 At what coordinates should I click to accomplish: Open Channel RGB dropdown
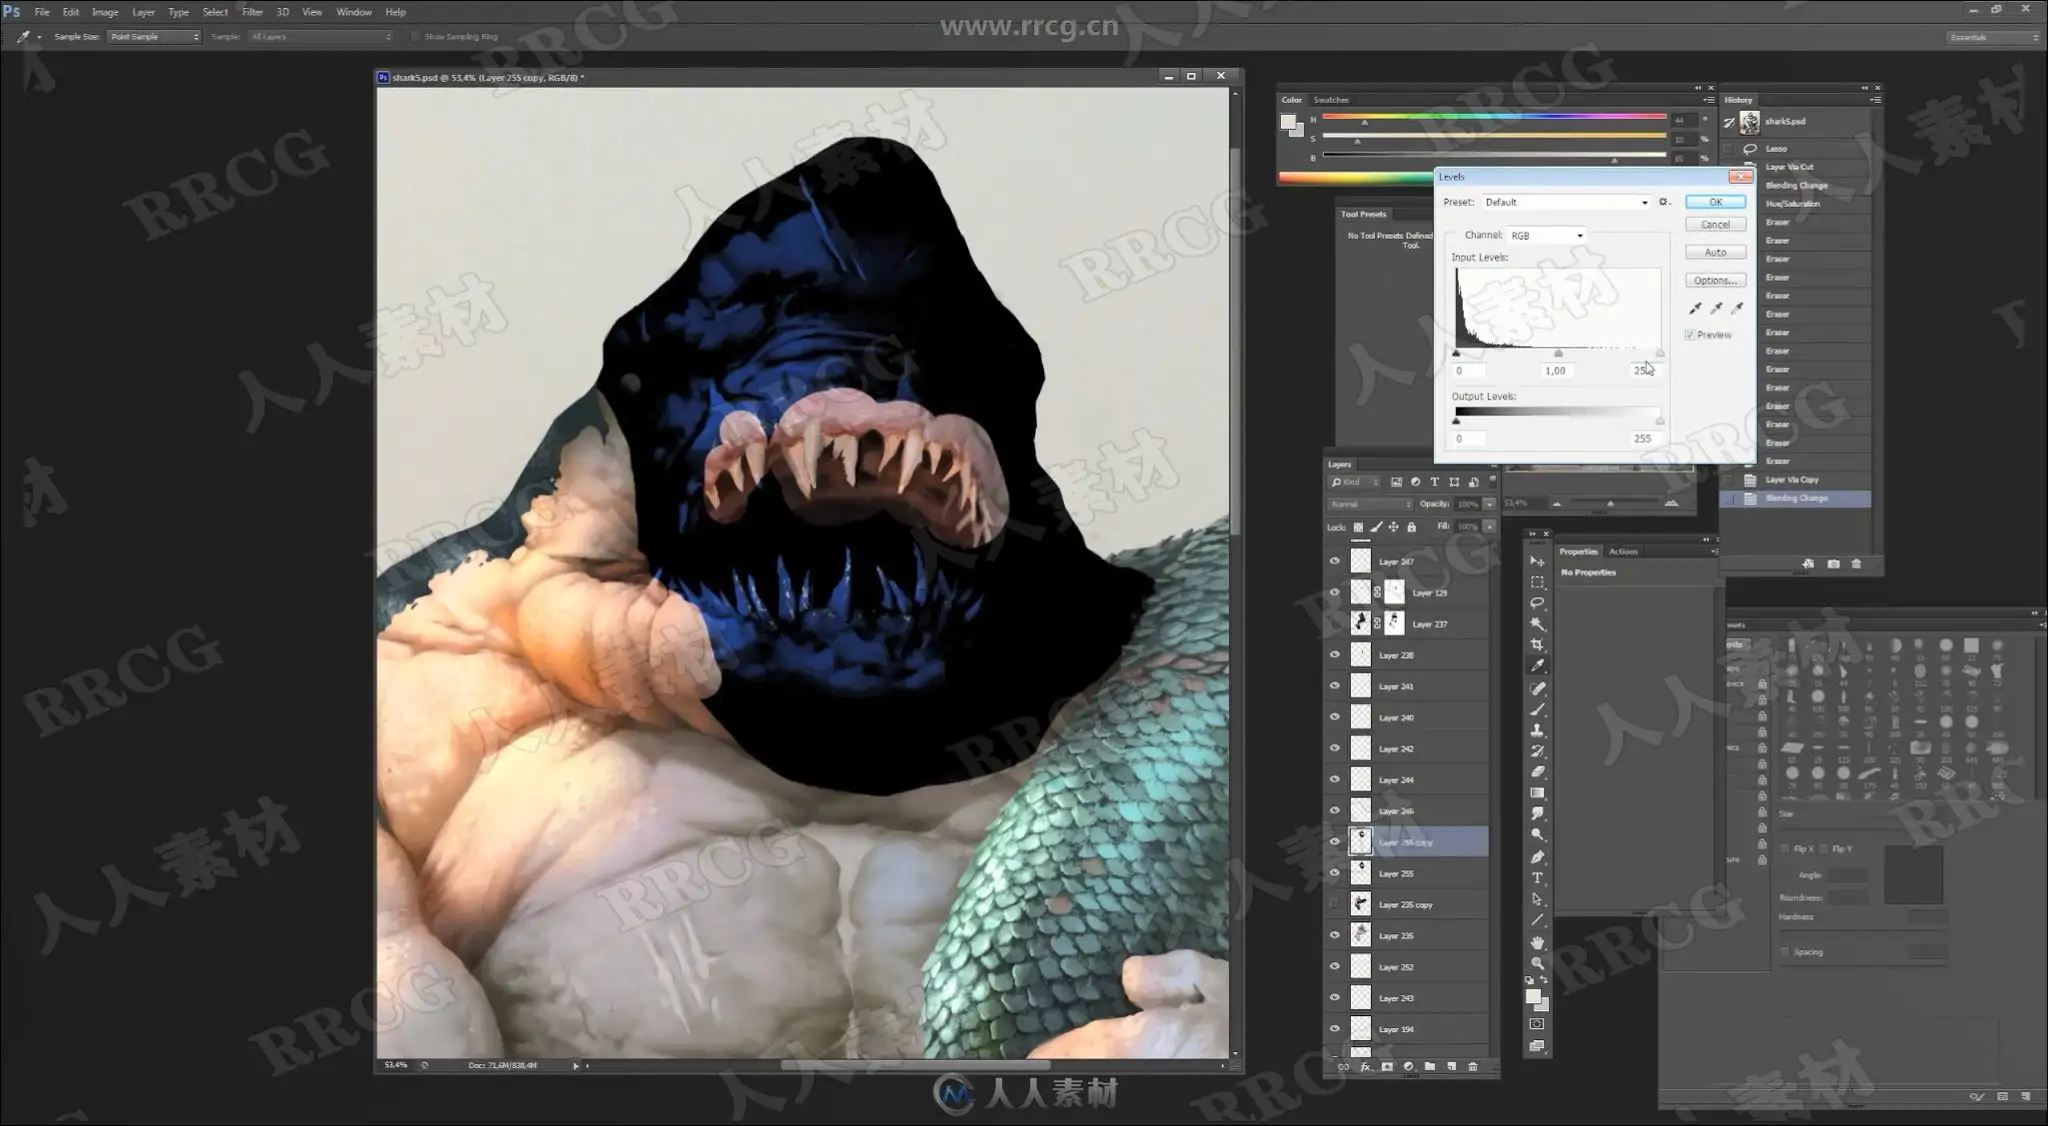(1546, 236)
